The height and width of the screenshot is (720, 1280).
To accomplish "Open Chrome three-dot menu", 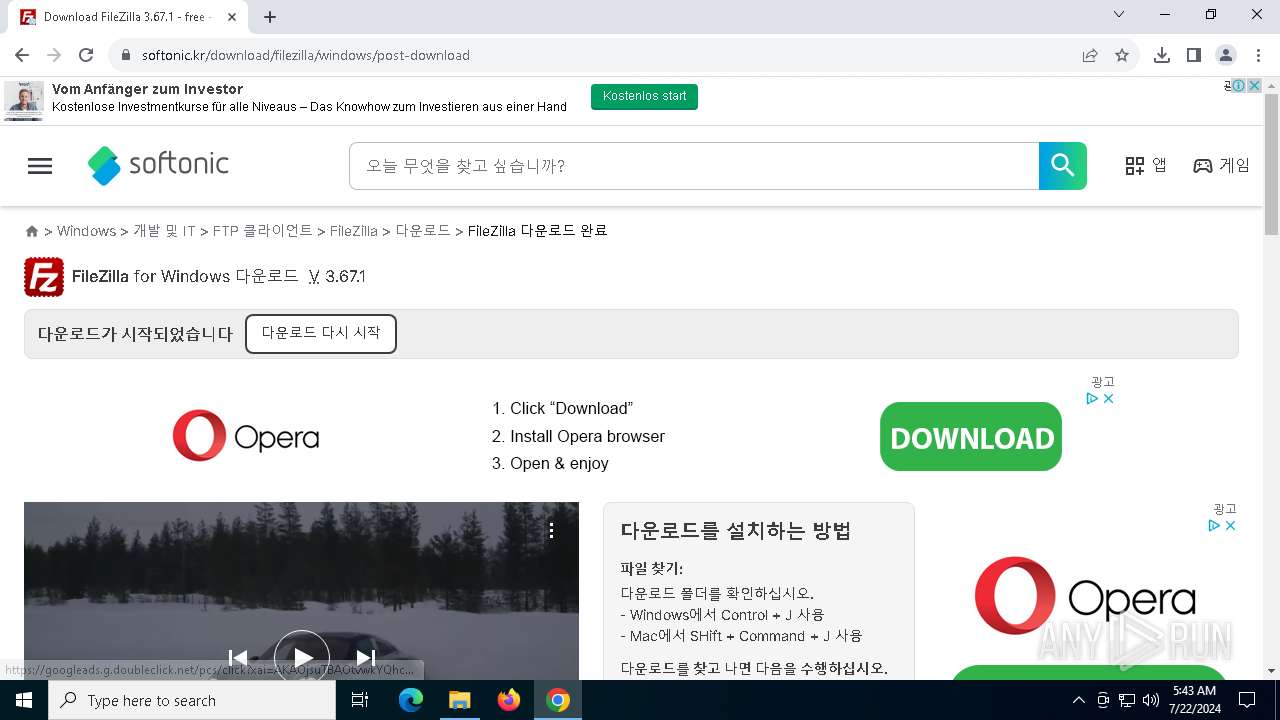I will 1258,55.
